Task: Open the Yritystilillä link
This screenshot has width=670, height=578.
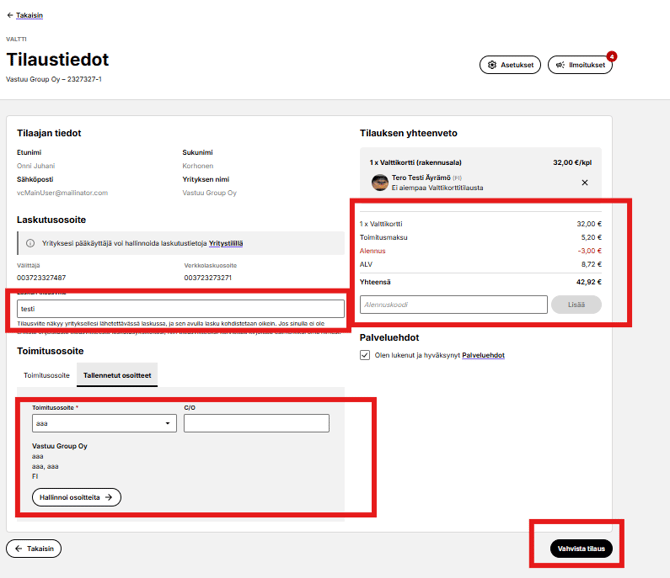Action: [226, 243]
